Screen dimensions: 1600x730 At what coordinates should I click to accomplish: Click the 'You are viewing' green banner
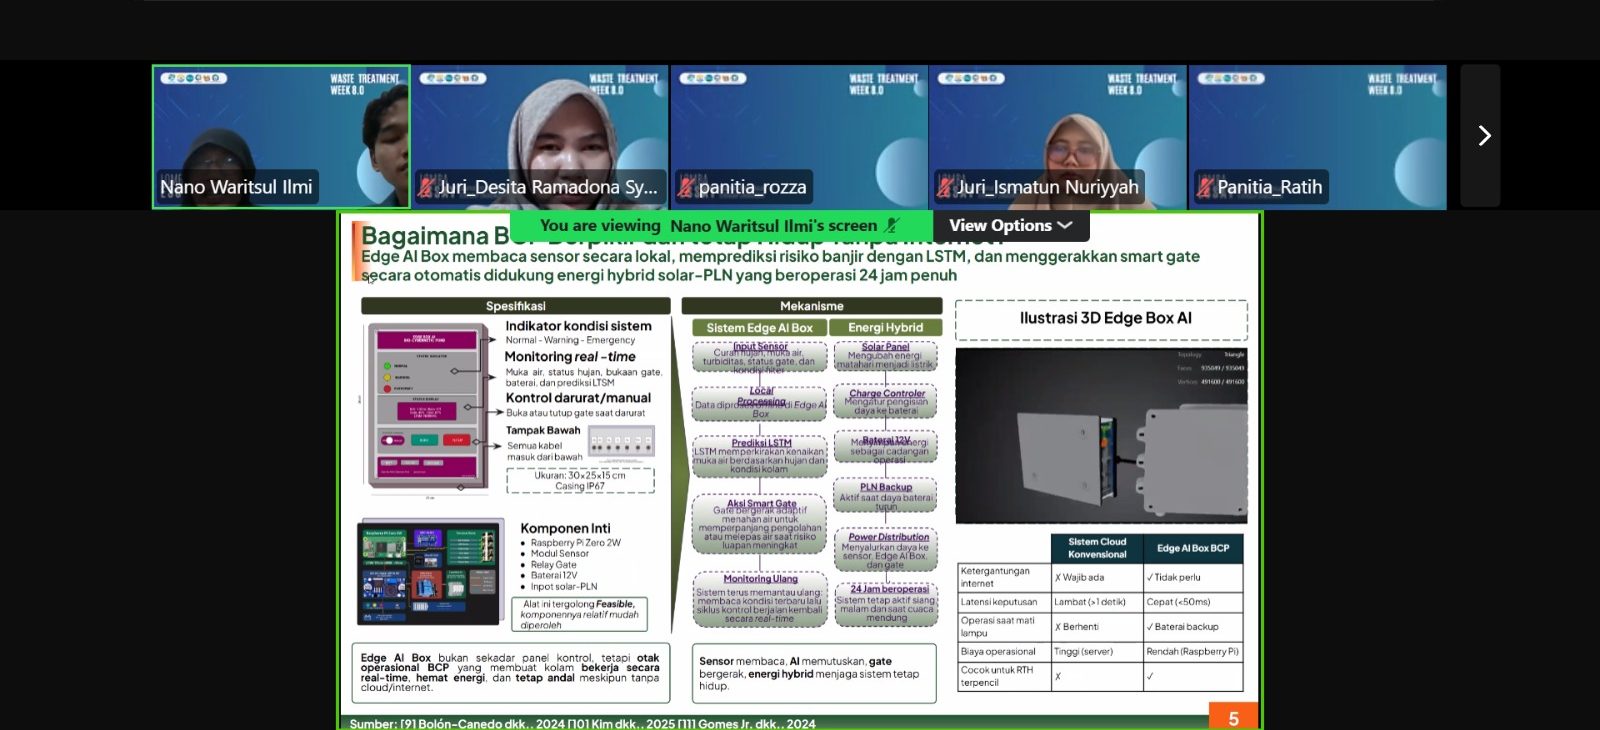click(x=720, y=226)
